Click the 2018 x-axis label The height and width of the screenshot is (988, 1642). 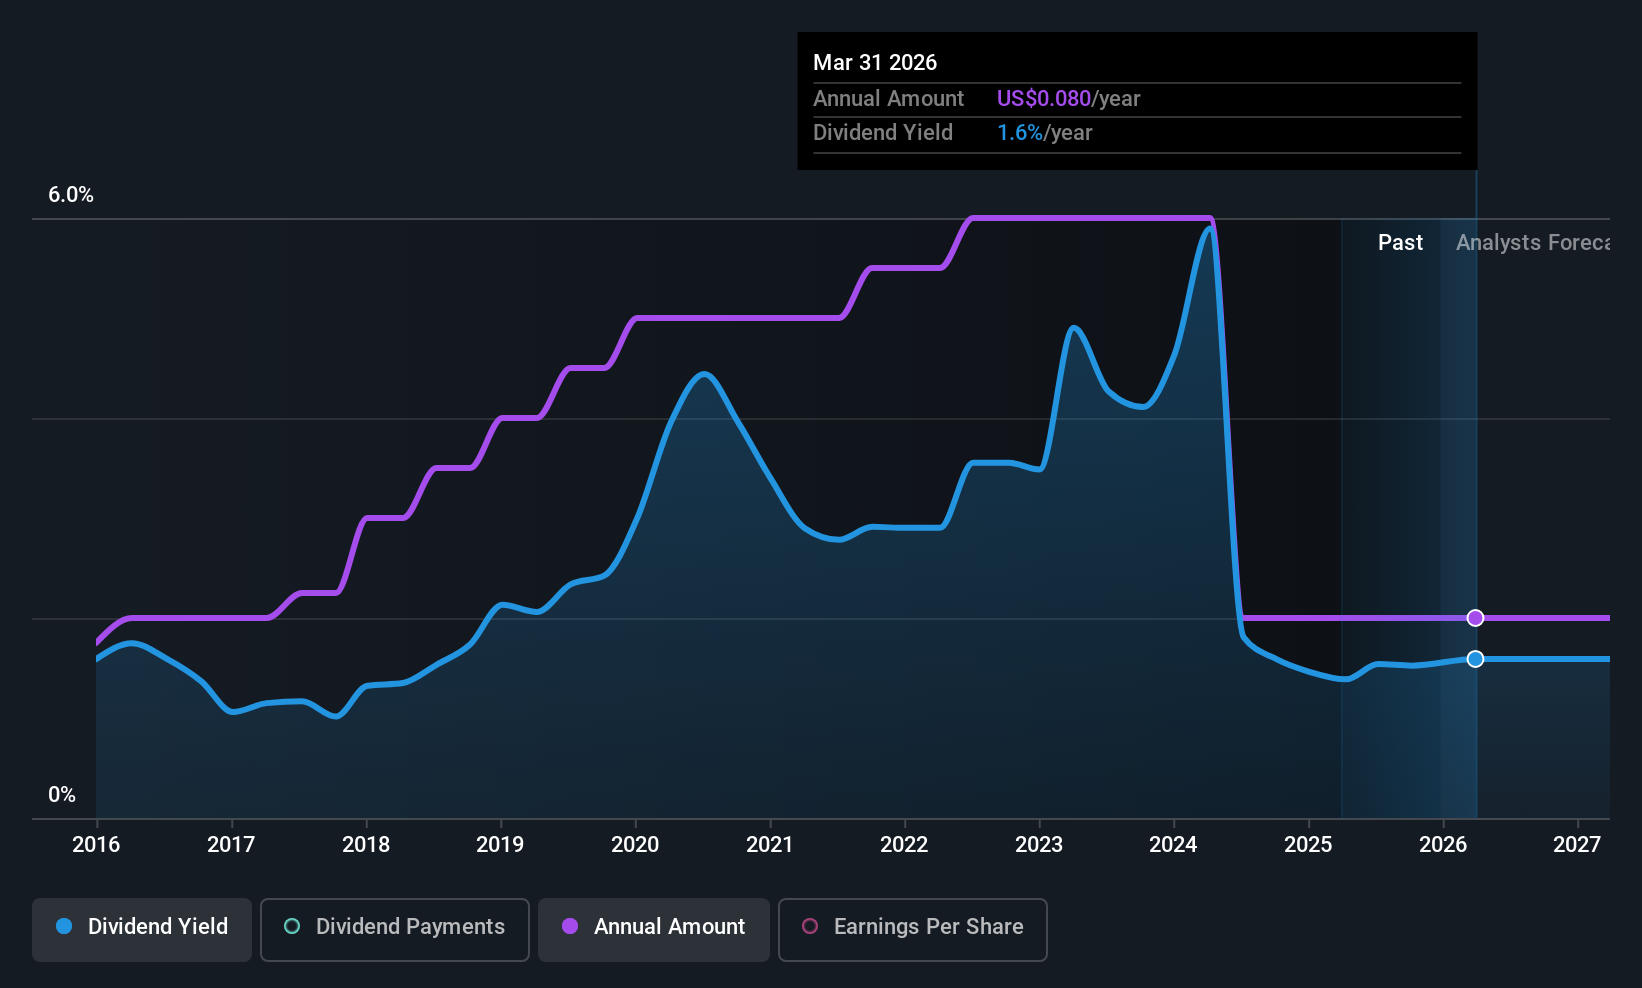coord(366,845)
